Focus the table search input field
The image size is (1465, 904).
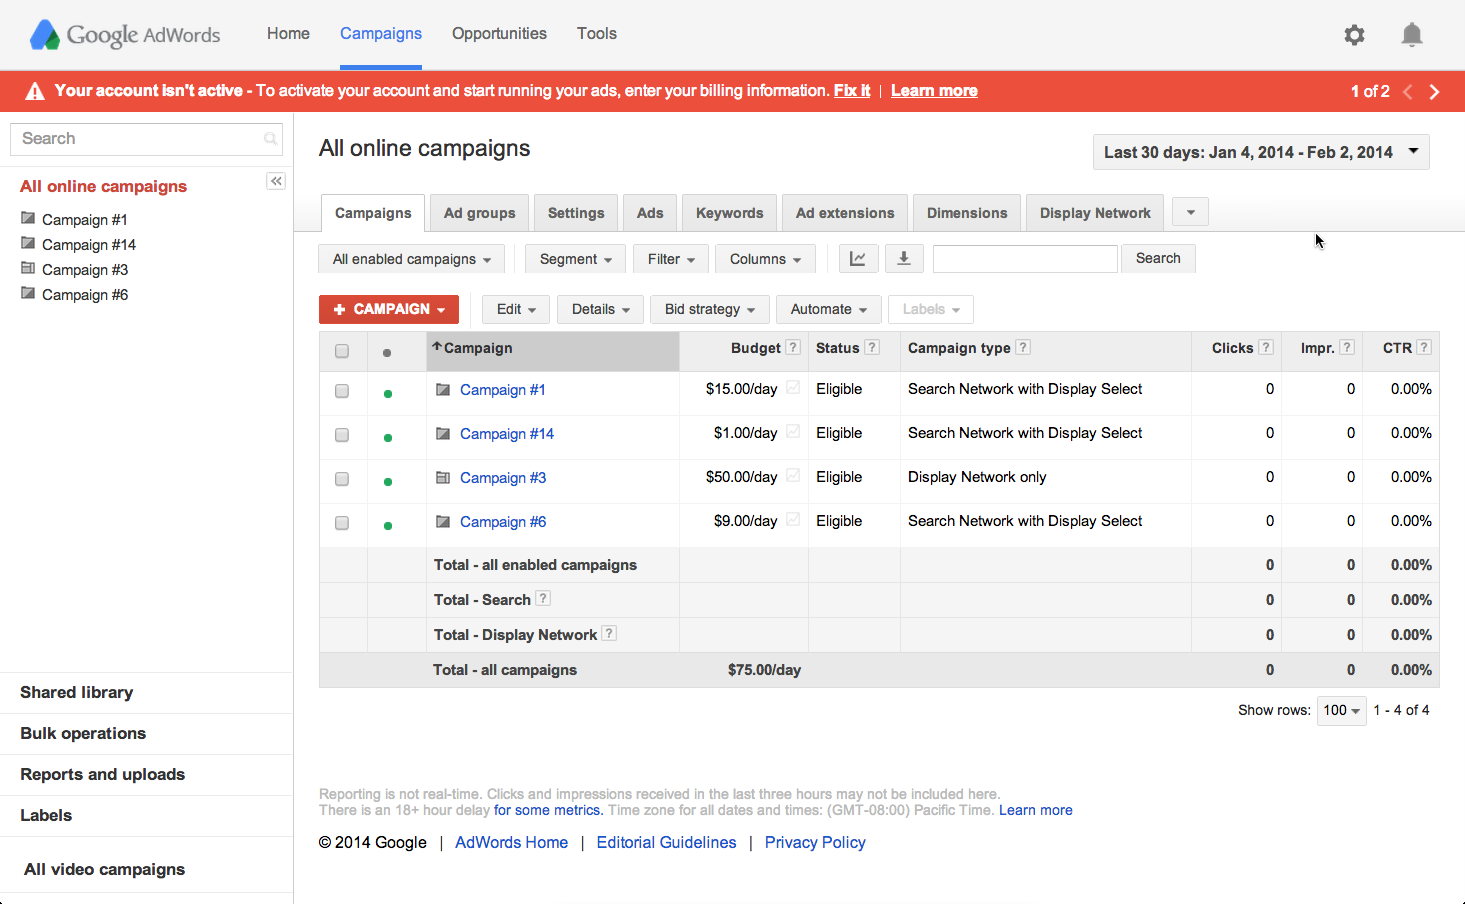[1025, 259]
